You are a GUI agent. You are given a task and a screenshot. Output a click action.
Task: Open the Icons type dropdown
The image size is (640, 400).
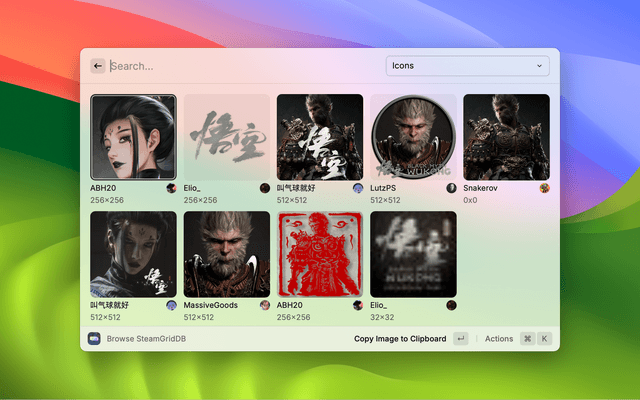467,66
